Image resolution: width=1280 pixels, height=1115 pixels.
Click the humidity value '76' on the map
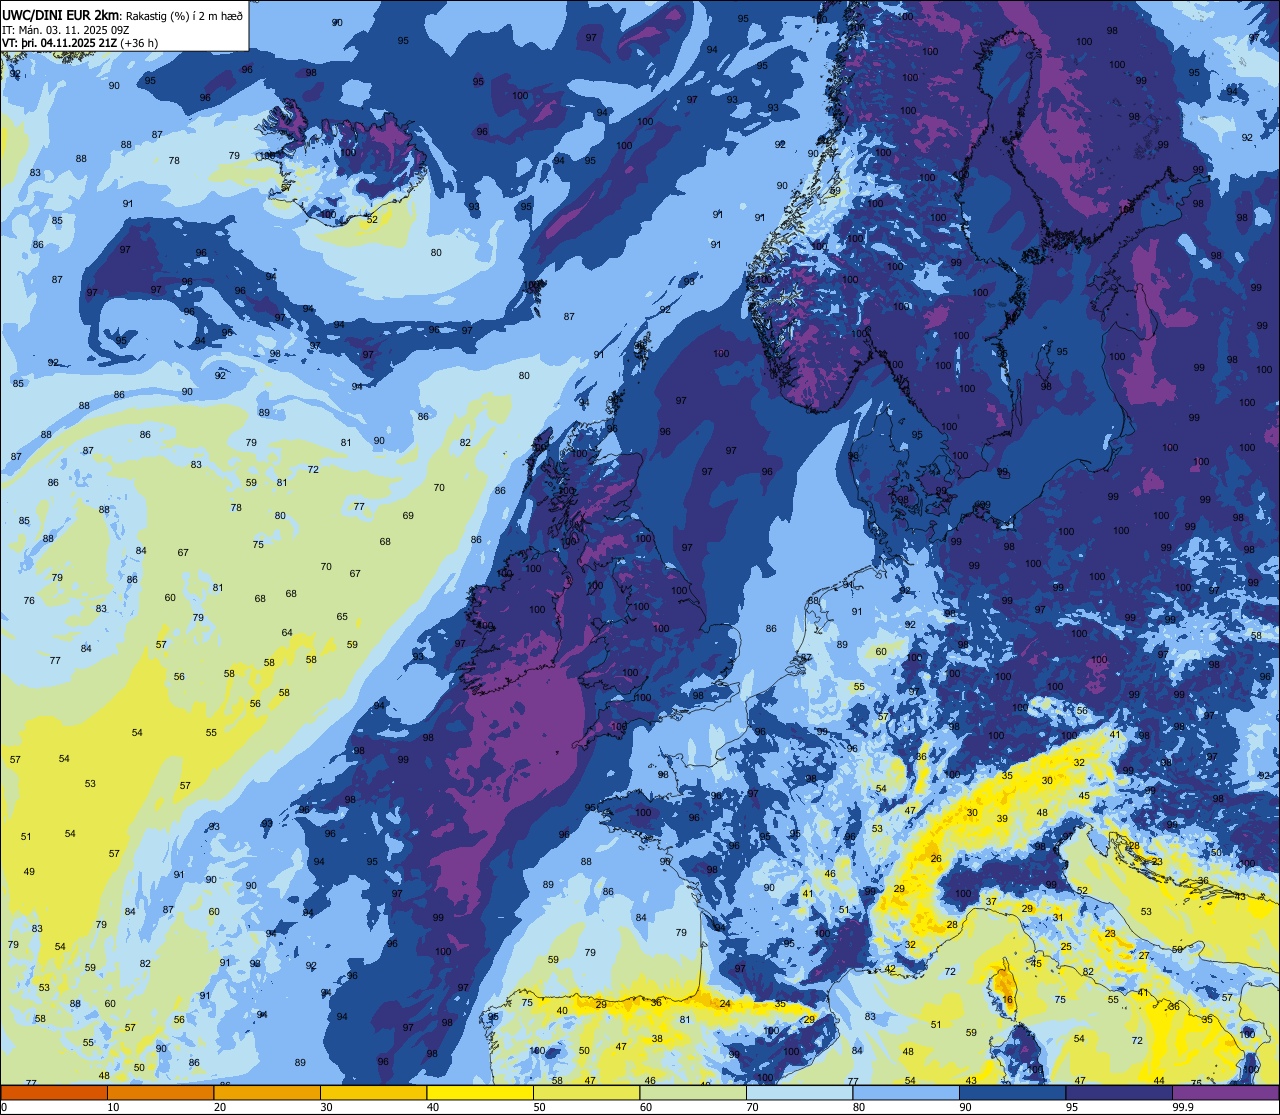29,601
